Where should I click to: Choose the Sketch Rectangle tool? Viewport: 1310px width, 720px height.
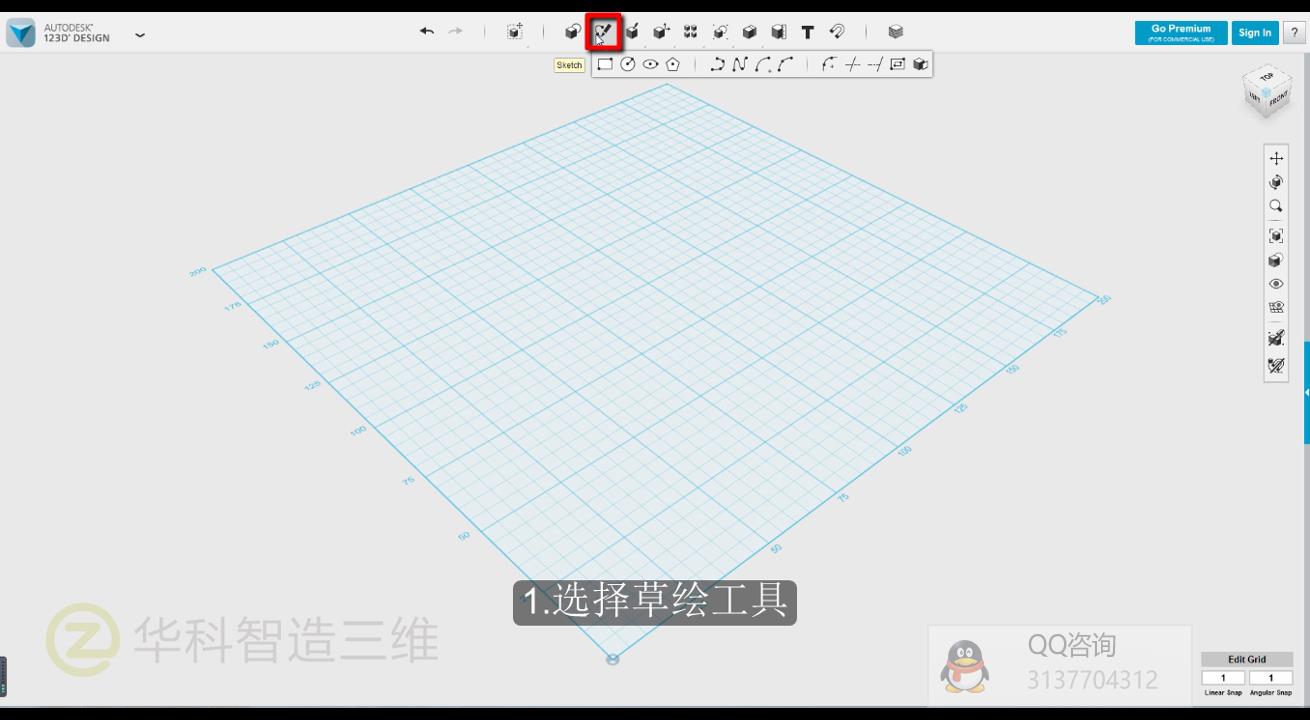(605, 65)
